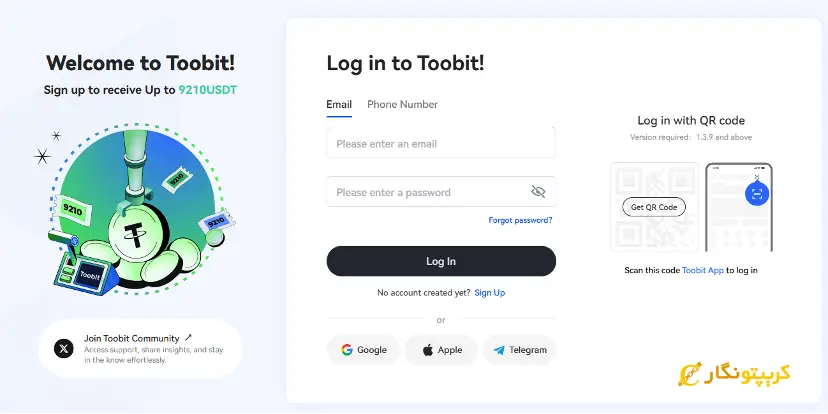Toggle password visibility eye icon
Image resolution: width=828 pixels, height=414 pixels.
(x=538, y=192)
